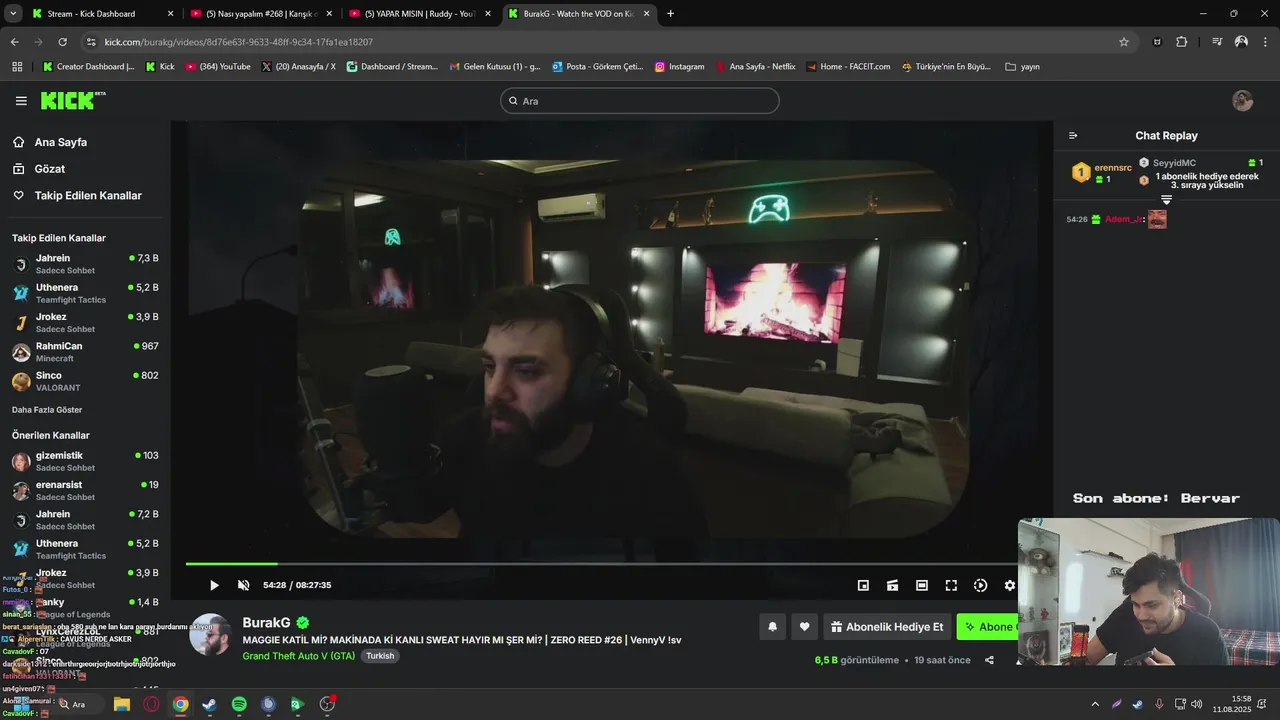Open video player settings gear

pos(1010,585)
